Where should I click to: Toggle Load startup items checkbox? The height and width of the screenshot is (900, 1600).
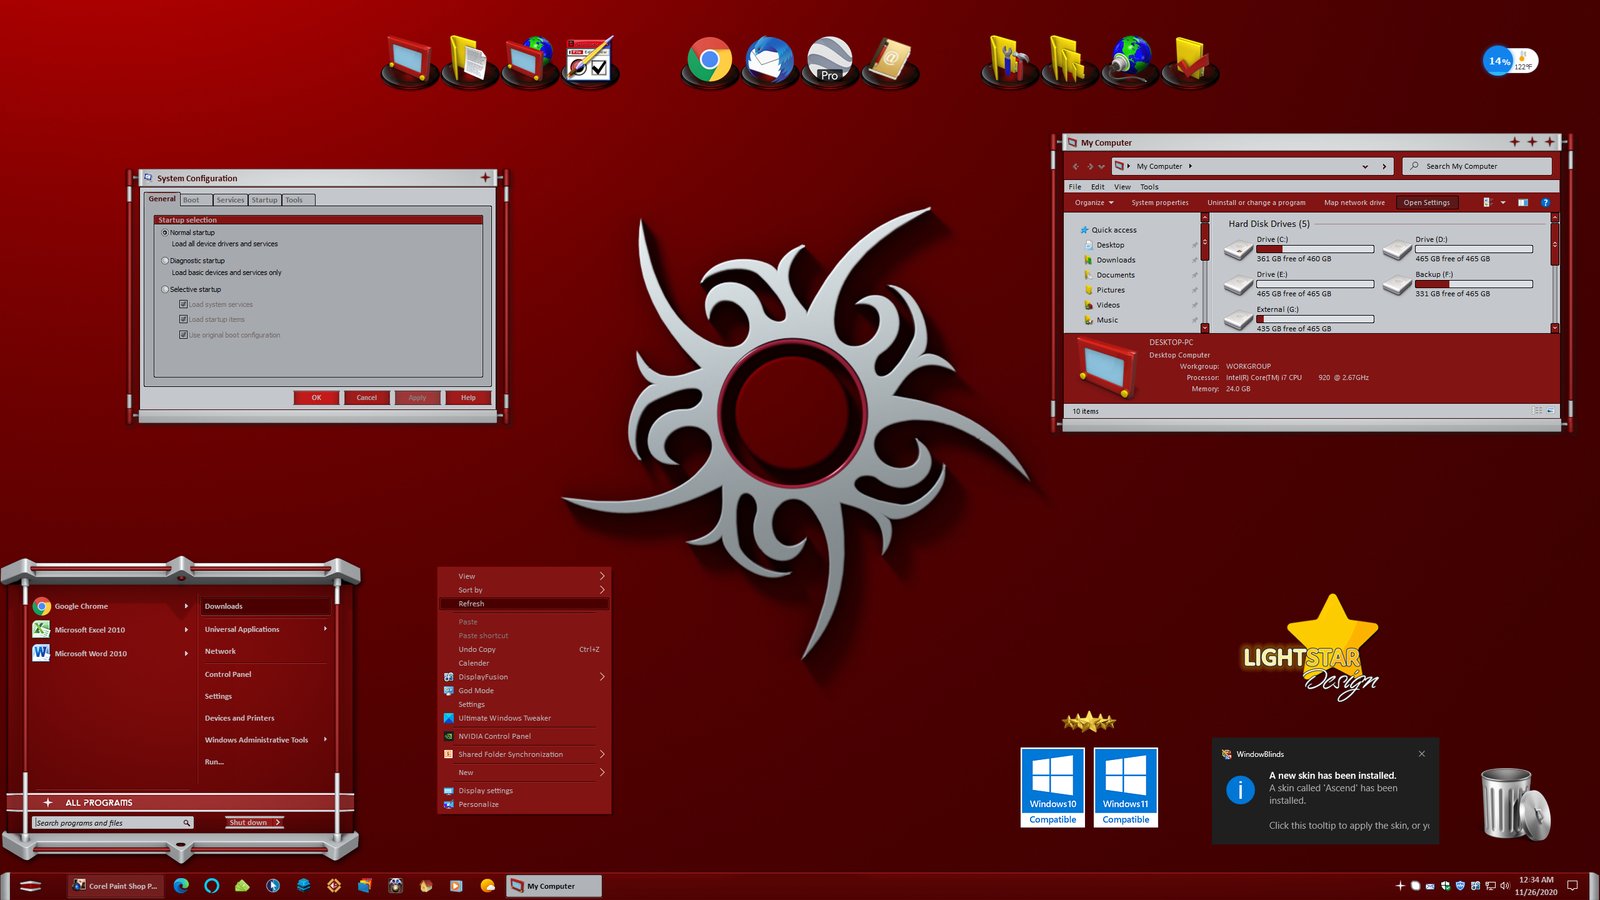(183, 319)
